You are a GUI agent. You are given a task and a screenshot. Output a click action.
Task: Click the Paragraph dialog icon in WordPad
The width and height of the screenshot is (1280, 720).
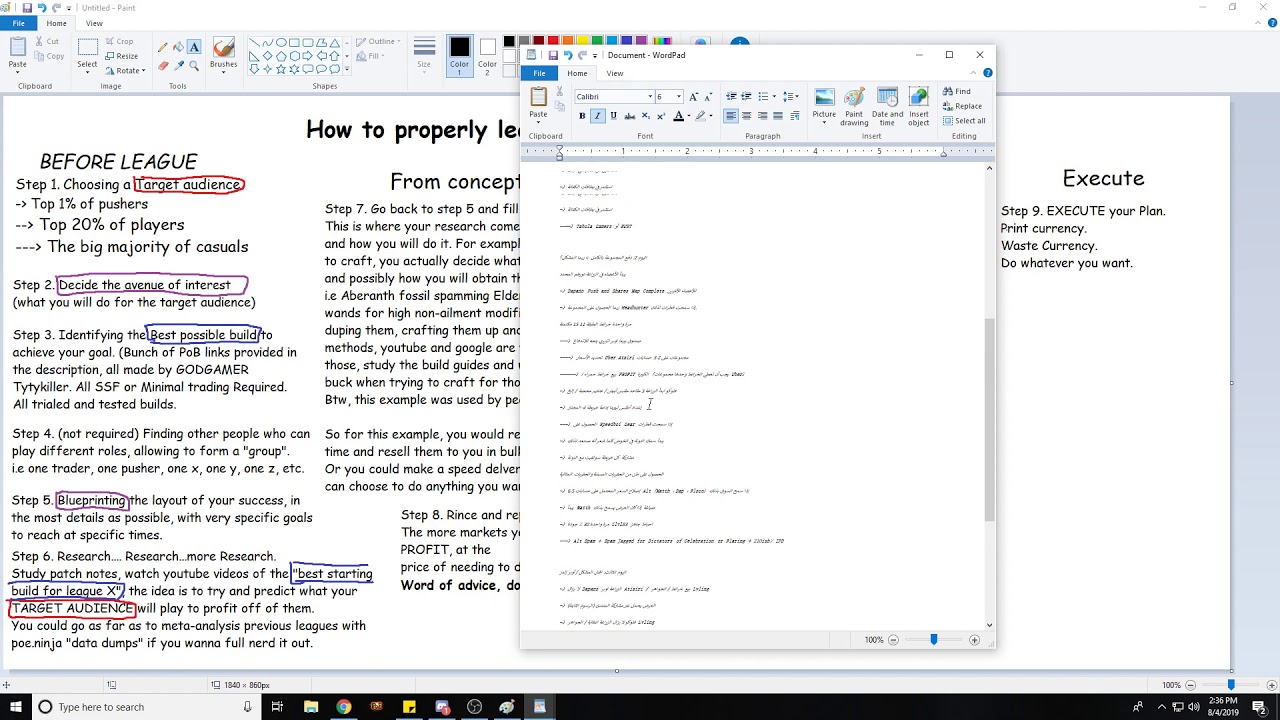pos(795,116)
